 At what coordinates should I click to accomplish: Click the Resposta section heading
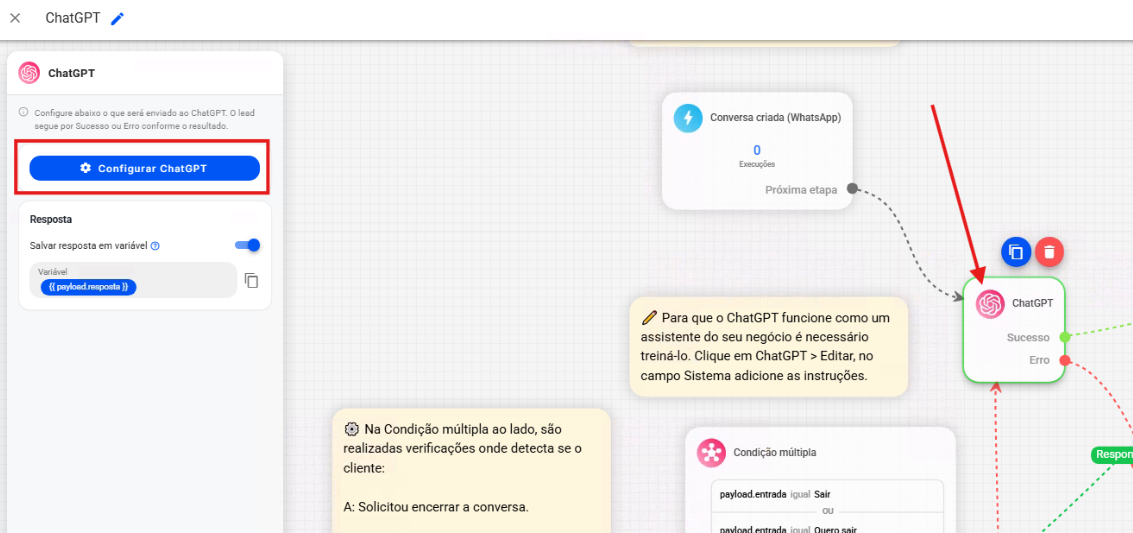click(51, 218)
